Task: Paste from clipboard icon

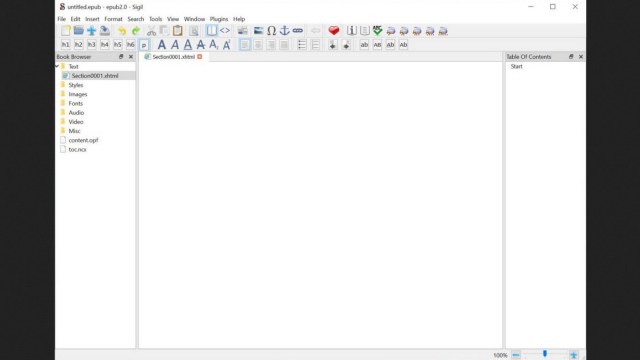Action: coord(178,31)
